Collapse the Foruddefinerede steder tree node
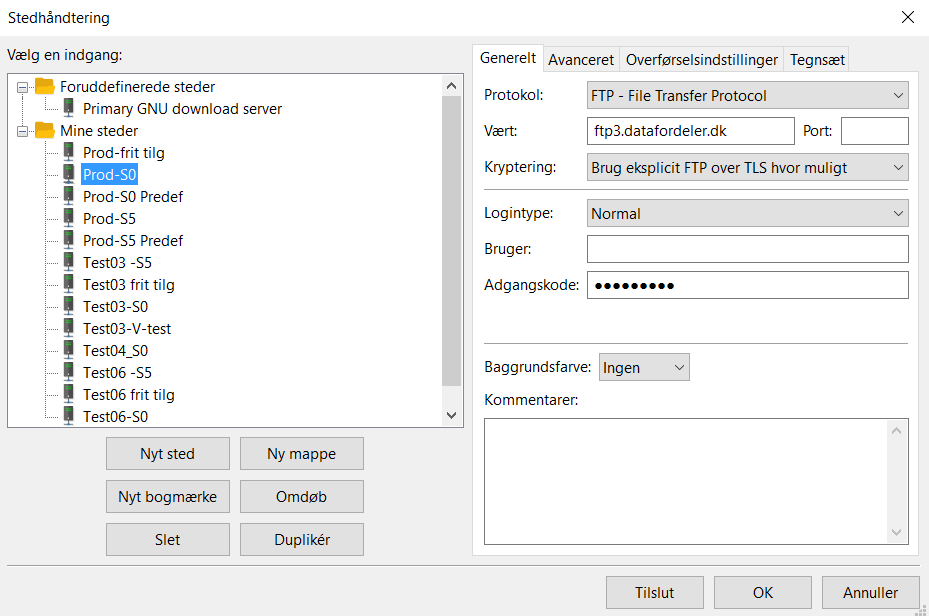Viewport: 929px width, 616px height. [x=22, y=87]
